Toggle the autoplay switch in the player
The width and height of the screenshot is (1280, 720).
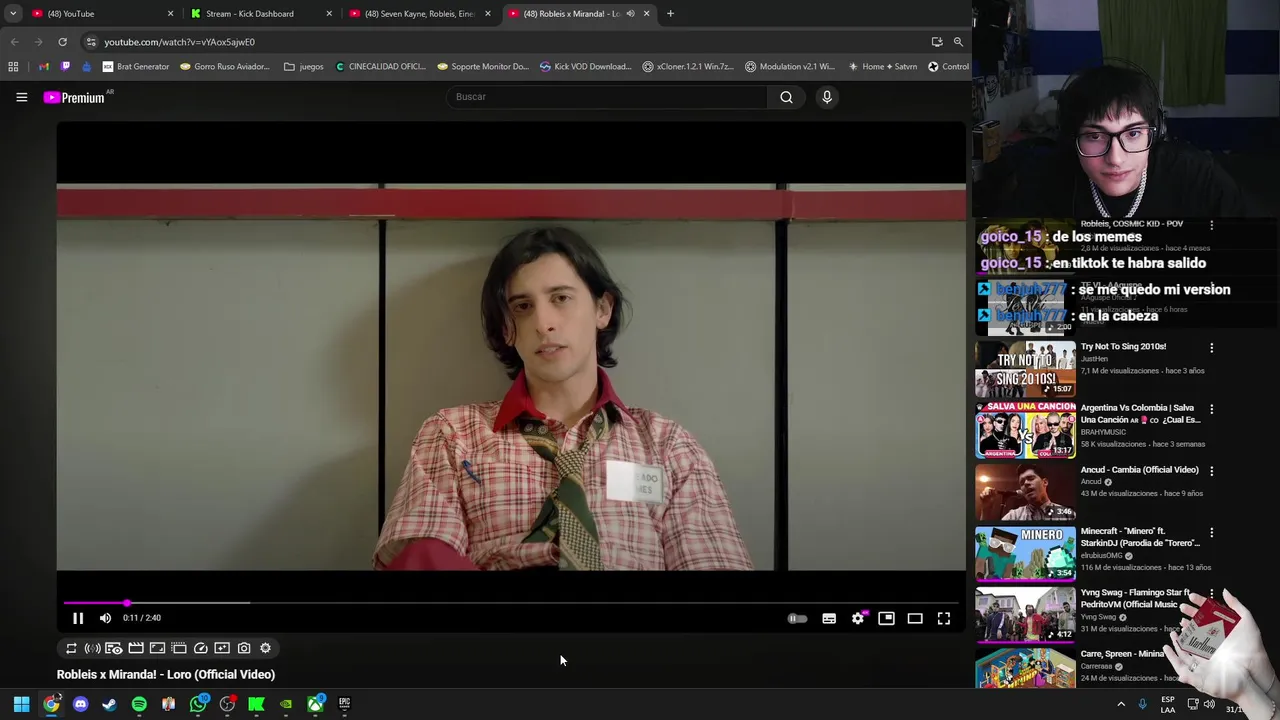[797, 619]
